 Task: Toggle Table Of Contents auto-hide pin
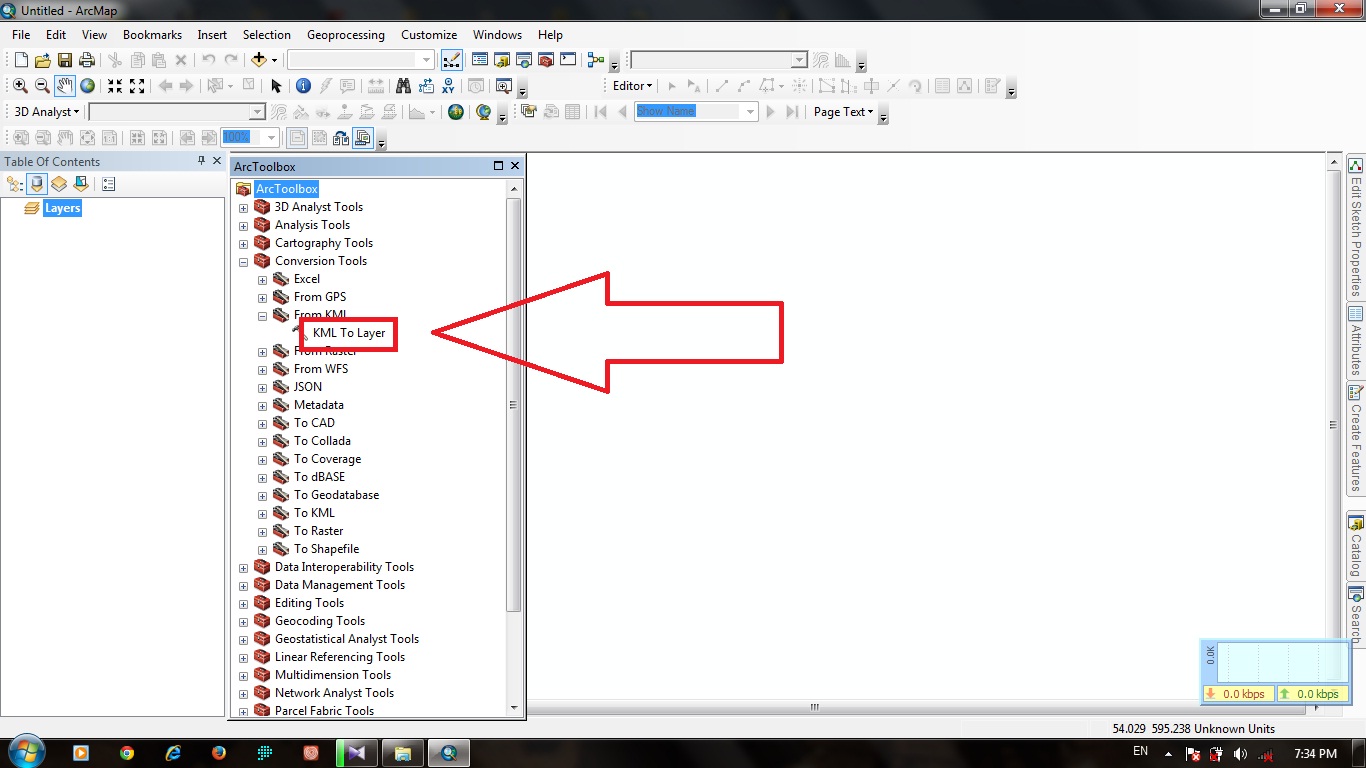[x=202, y=161]
